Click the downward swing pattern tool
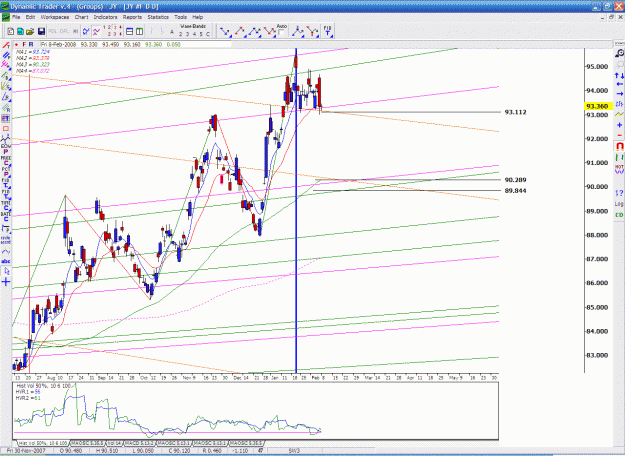 click(x=225, y=31)
